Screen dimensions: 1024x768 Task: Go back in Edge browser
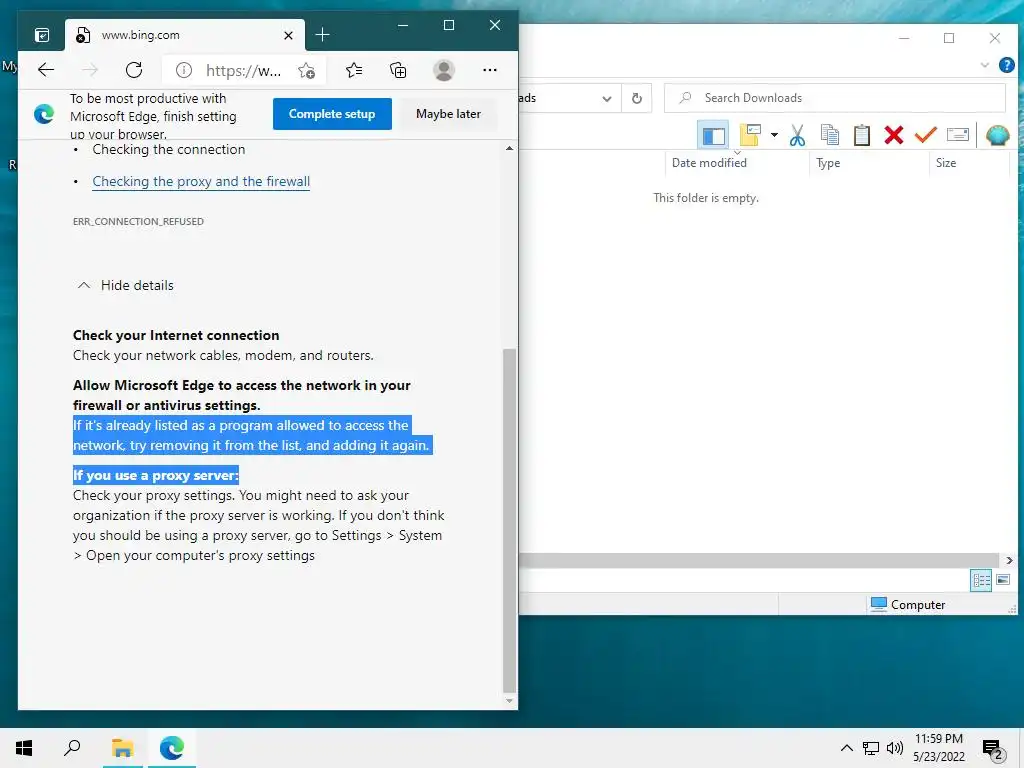(x=46, y=70)
